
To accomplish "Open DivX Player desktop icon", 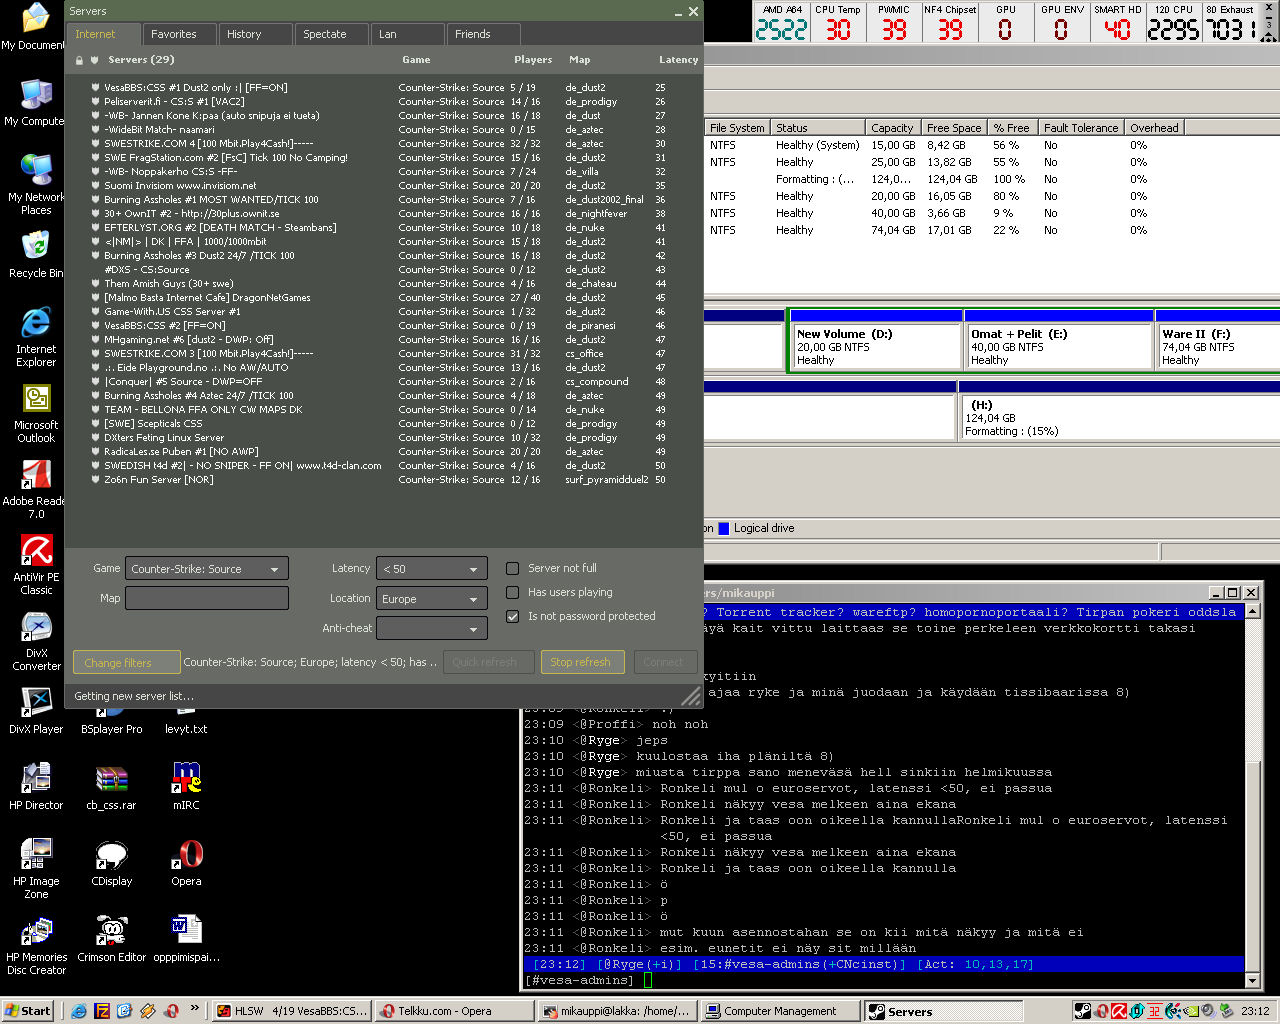I will (x=36, y=711).
